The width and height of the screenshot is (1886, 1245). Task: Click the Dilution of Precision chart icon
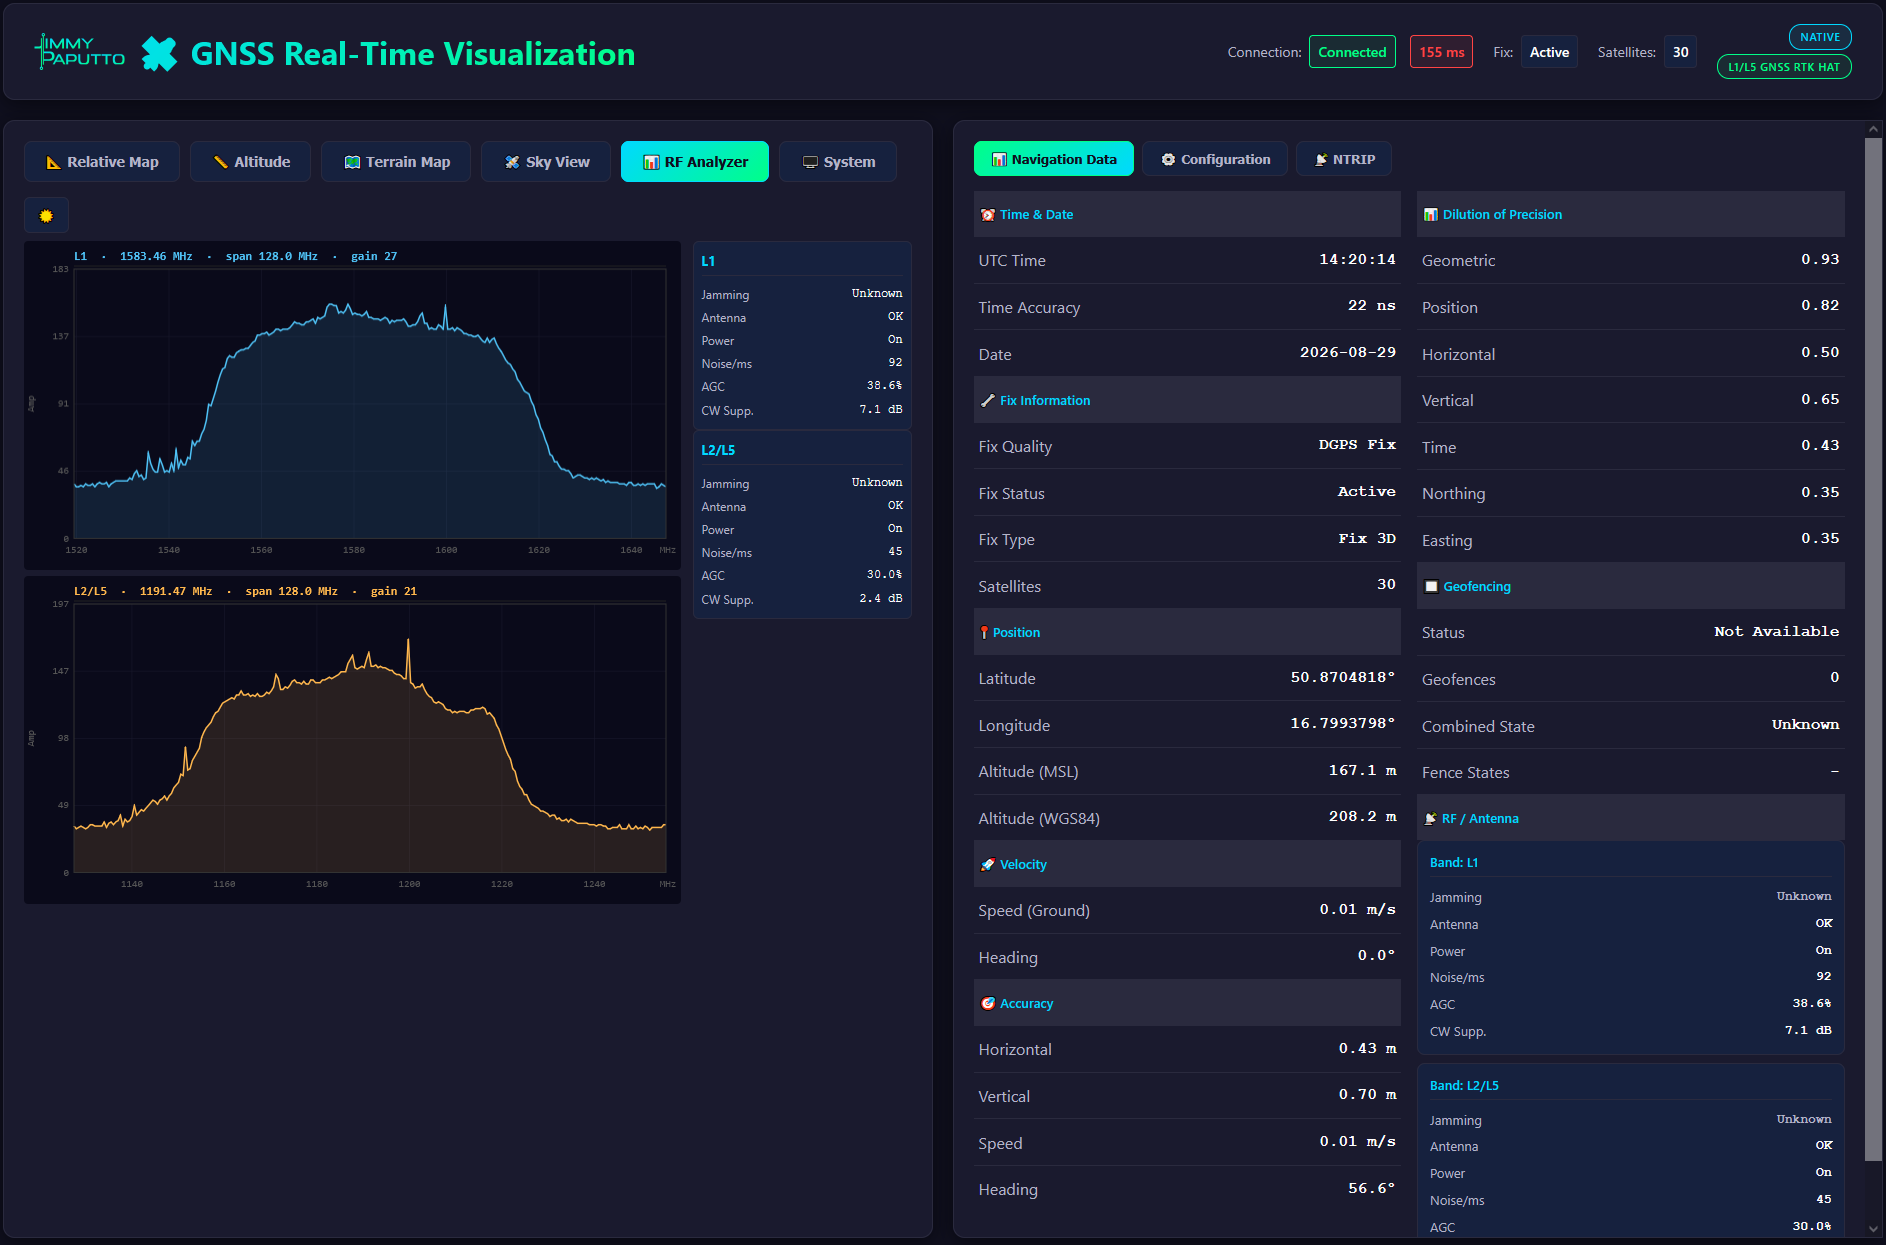pyautogui.click(x=1431, y=215)
